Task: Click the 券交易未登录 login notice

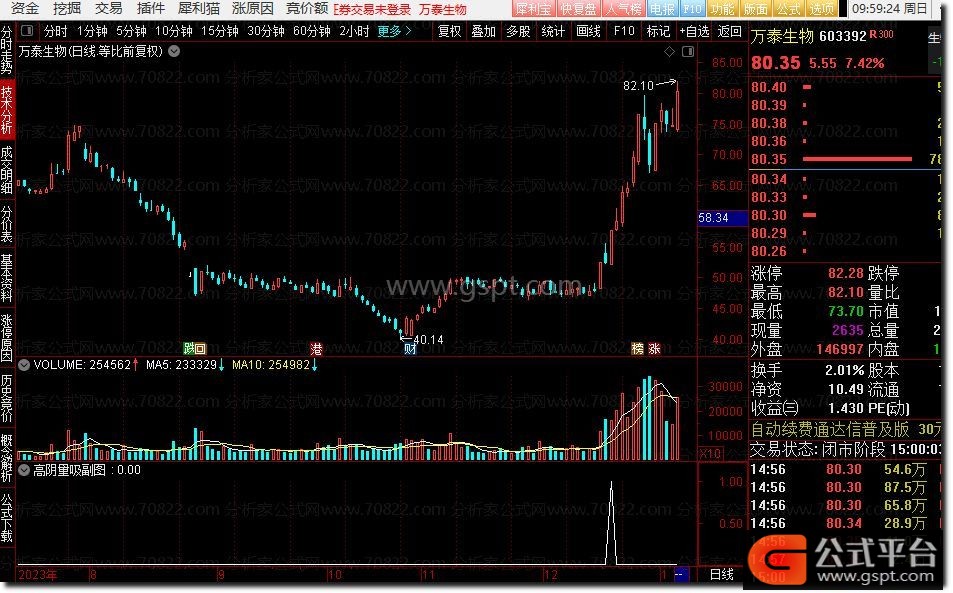Action: (x=372, y=10)
